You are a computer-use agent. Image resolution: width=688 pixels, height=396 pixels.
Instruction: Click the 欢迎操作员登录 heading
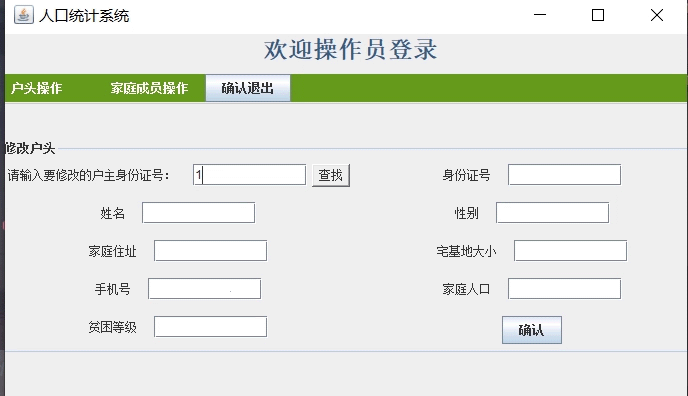coord(350,49)
